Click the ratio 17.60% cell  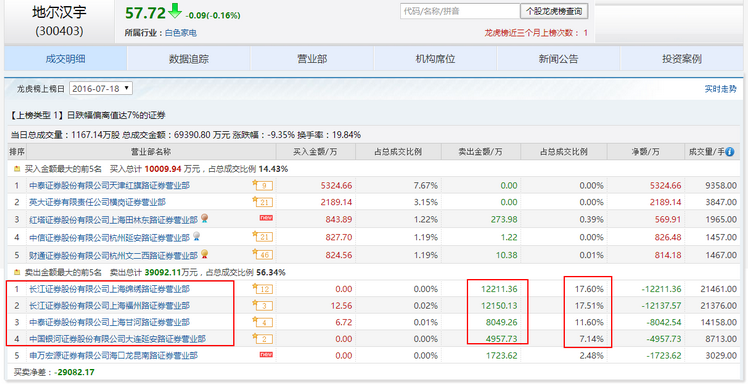pos(590,289)
